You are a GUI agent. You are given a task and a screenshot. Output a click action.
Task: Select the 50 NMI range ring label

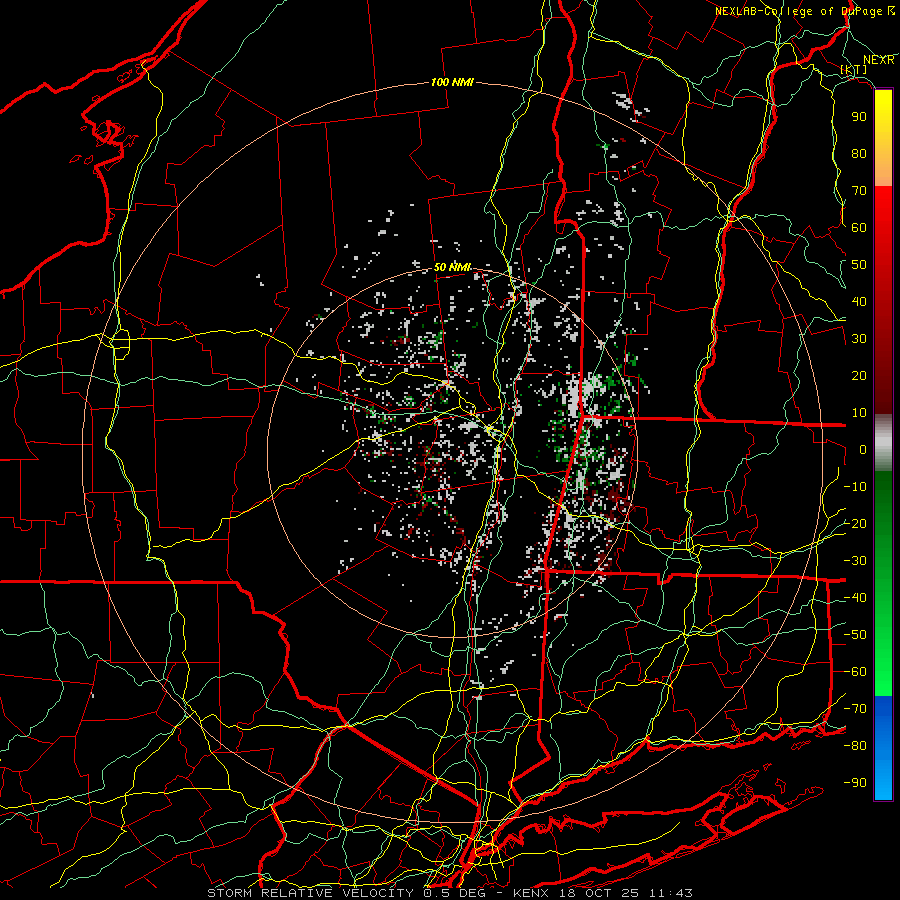pos(452,267)
